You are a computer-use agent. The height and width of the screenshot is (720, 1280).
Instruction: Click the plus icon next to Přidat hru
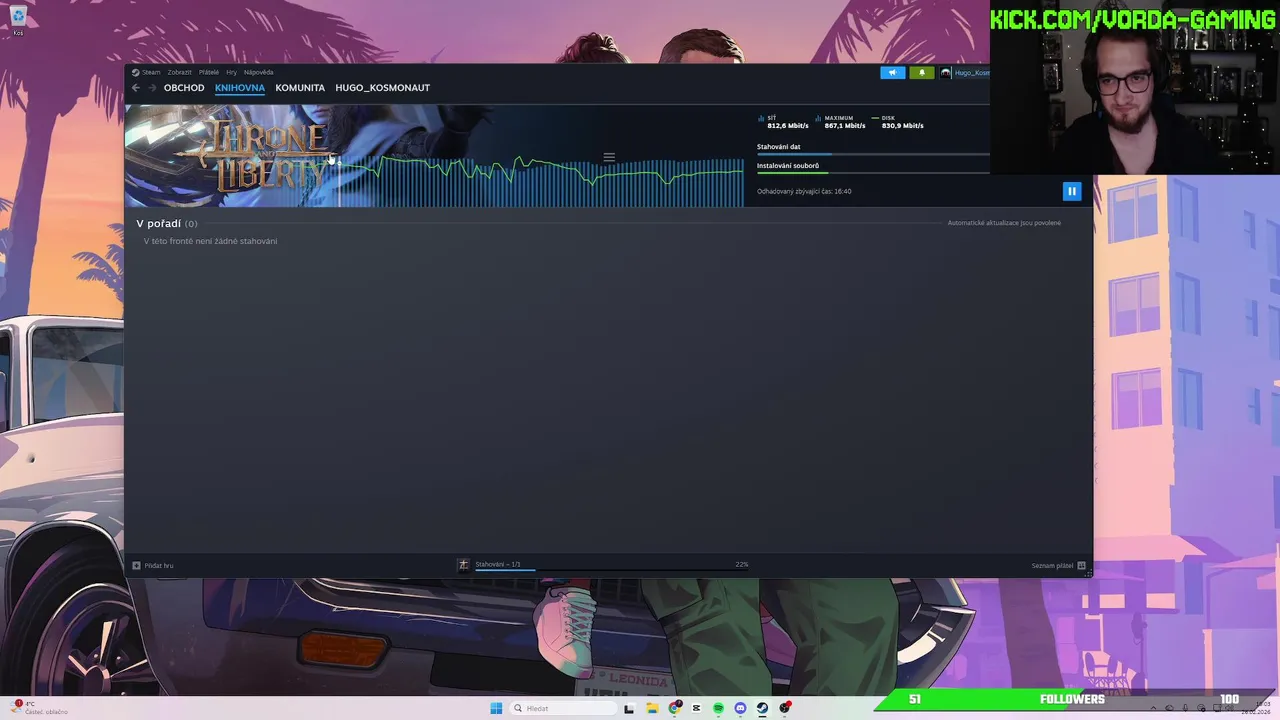pos(136,565)
